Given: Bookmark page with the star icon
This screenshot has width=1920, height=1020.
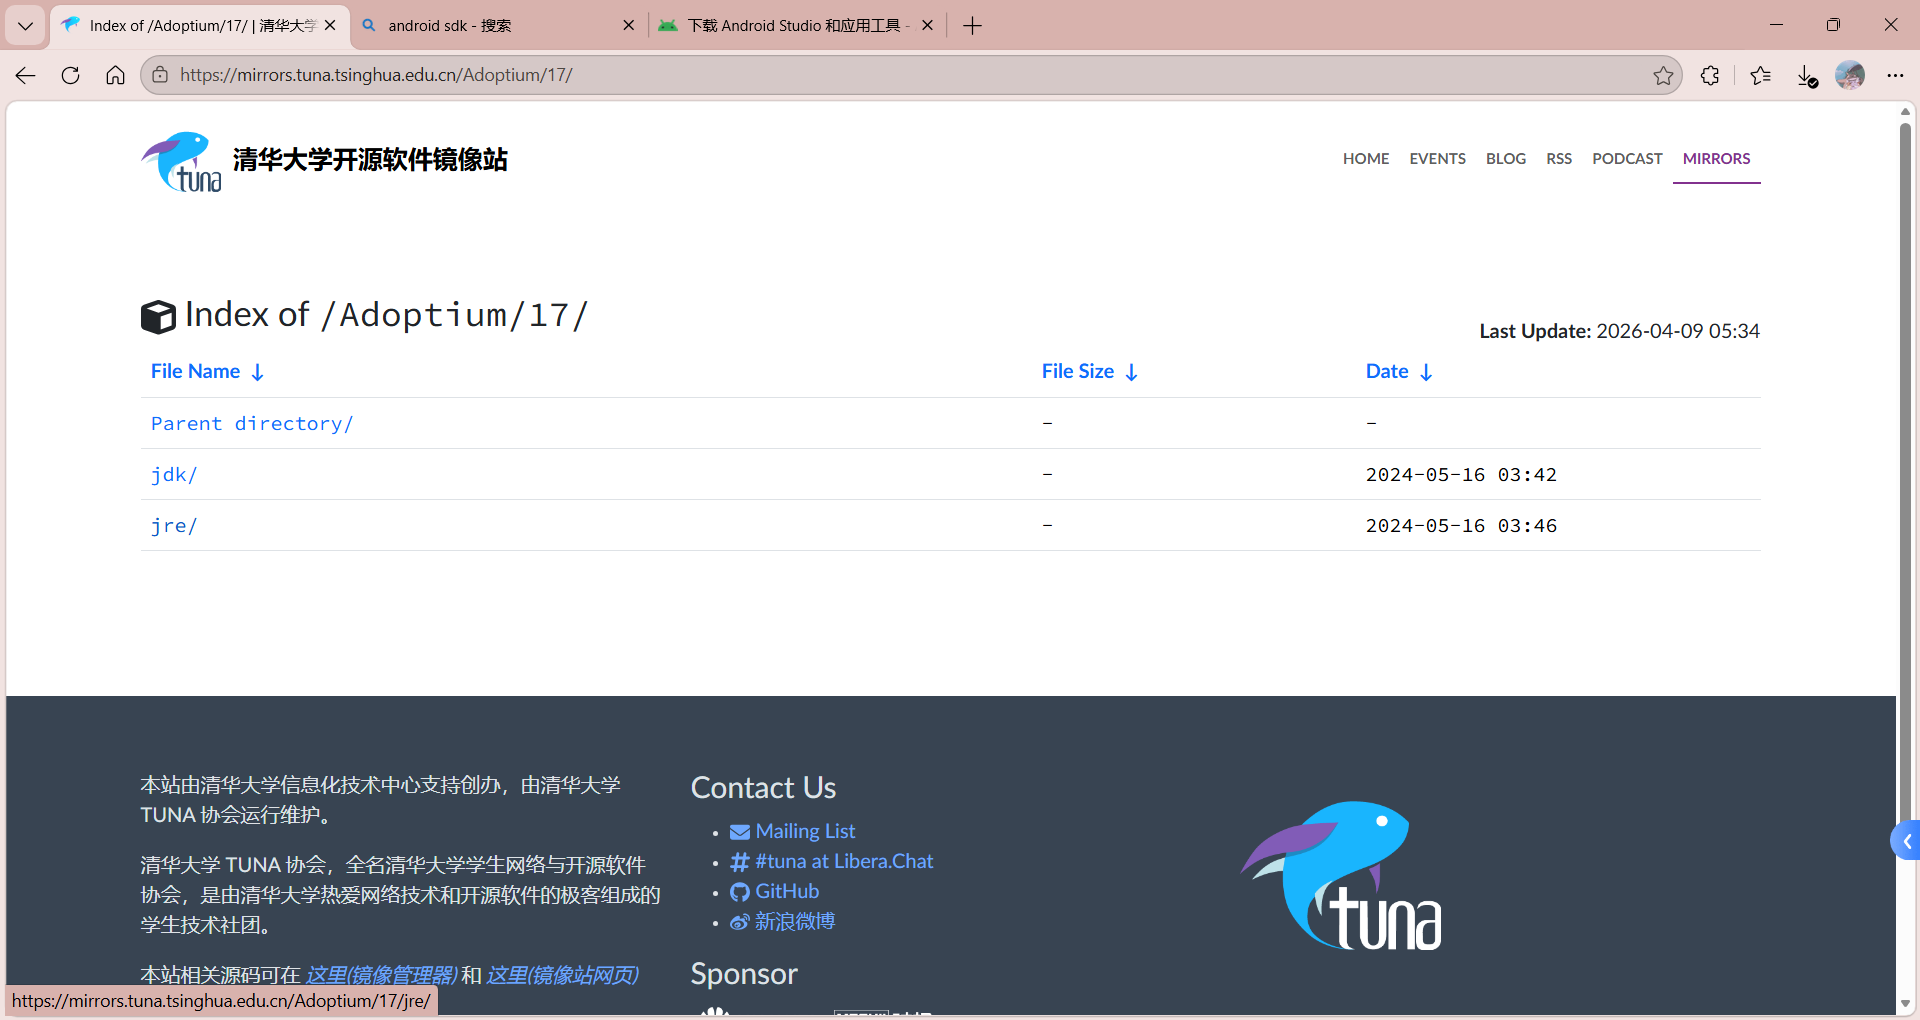Looking at the screenshot, I should pos(1663,75).
